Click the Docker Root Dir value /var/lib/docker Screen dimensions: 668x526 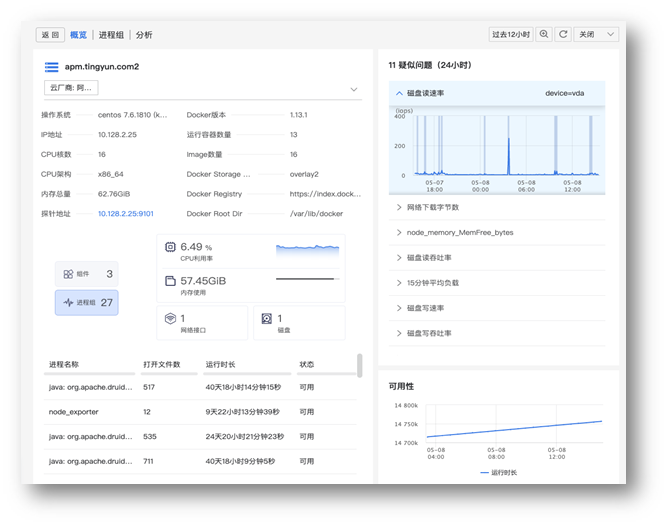[317, 213]
